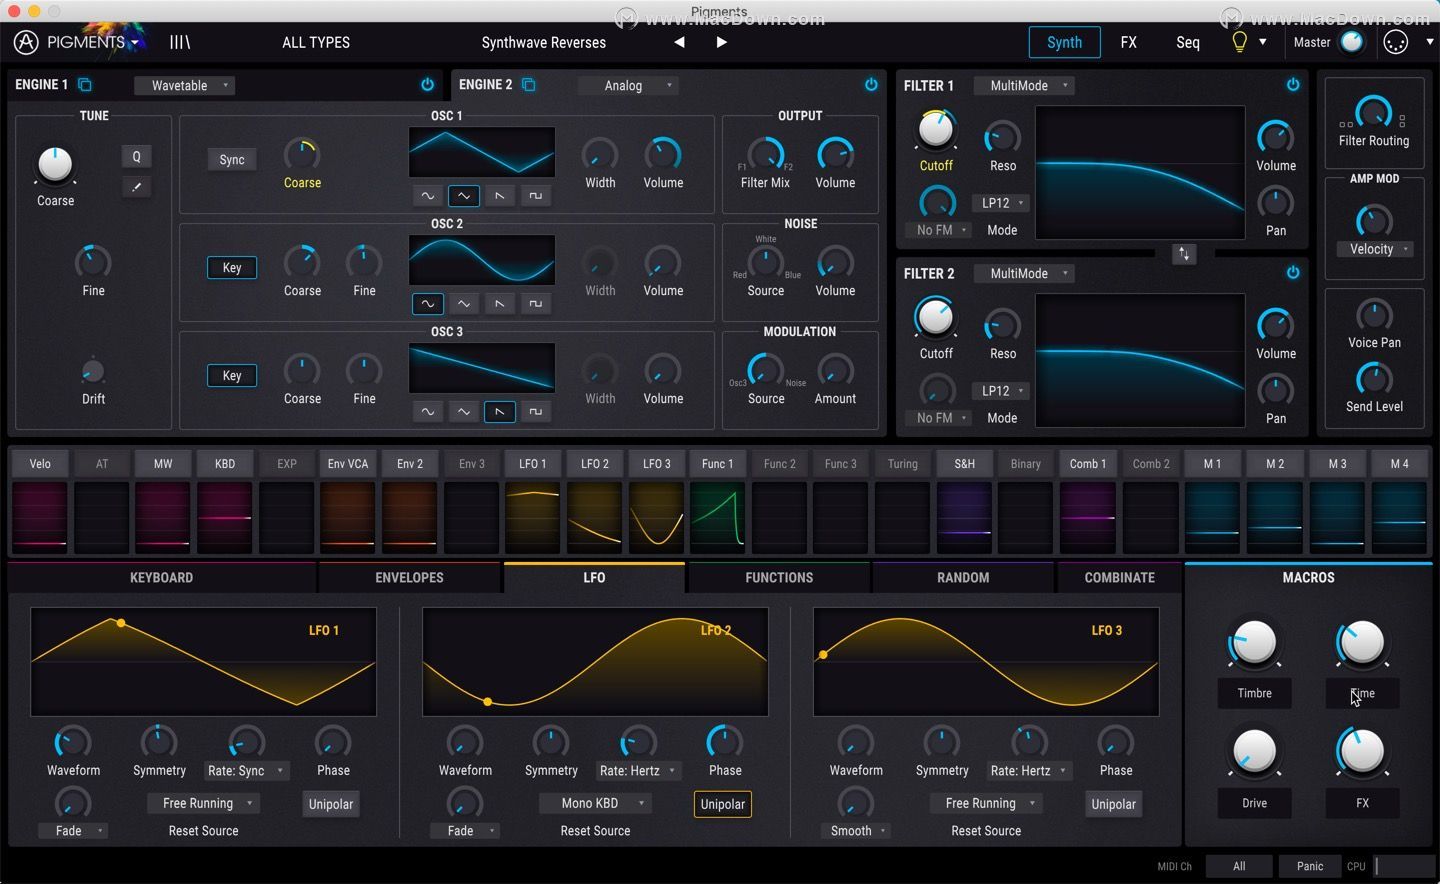Select sawtooth waveform for OSC 2

pos(500,304)
